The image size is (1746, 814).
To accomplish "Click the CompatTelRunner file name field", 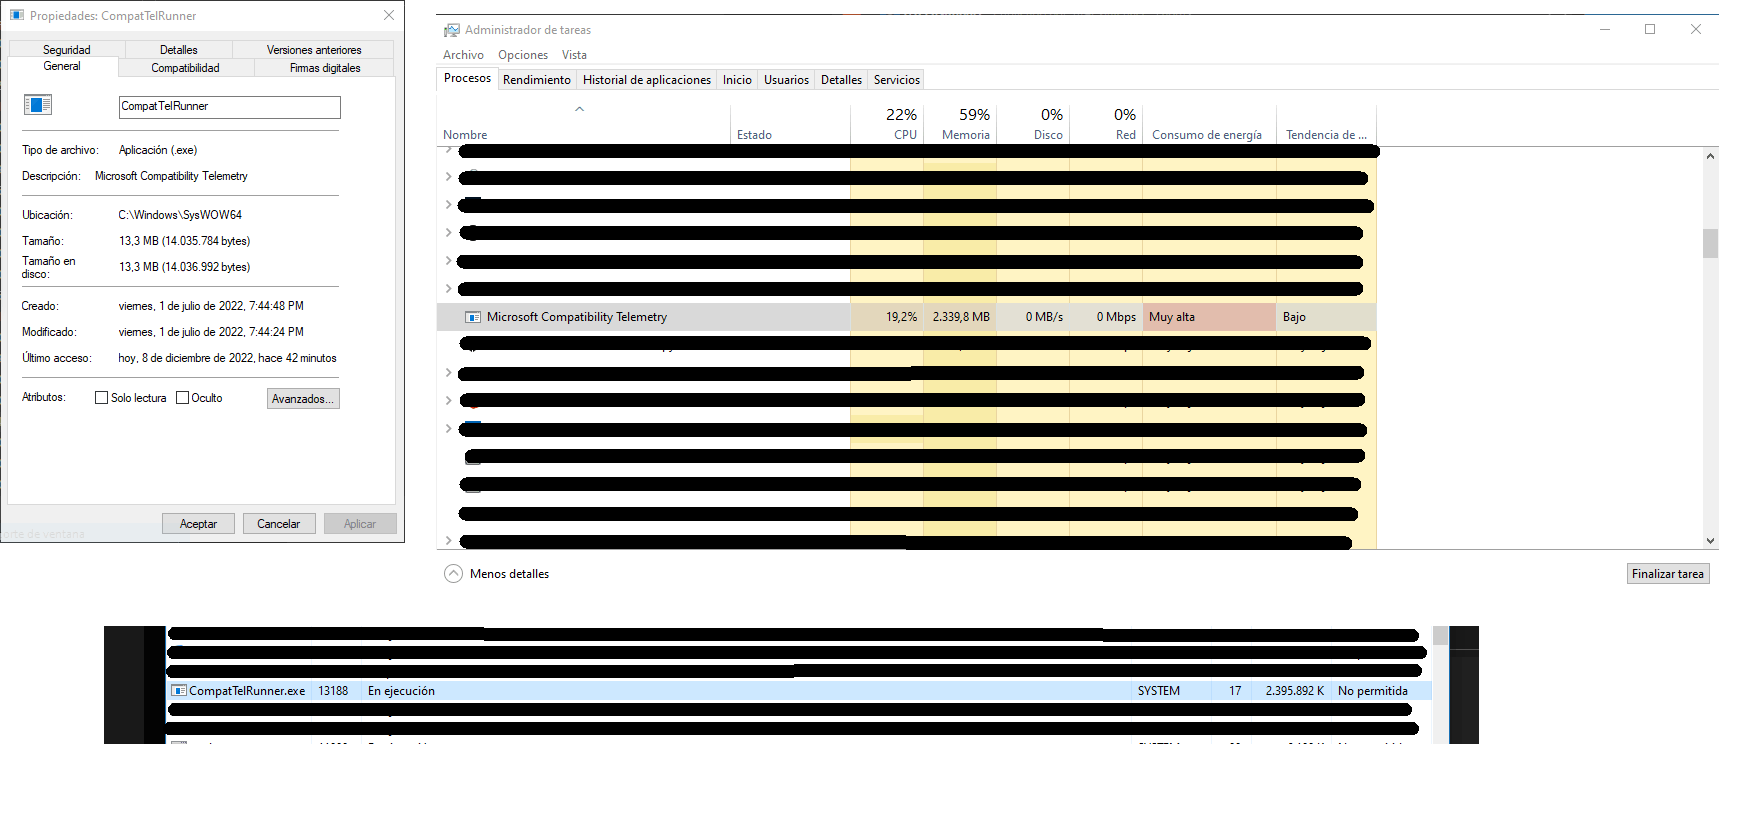I will [x=230, y=107].
